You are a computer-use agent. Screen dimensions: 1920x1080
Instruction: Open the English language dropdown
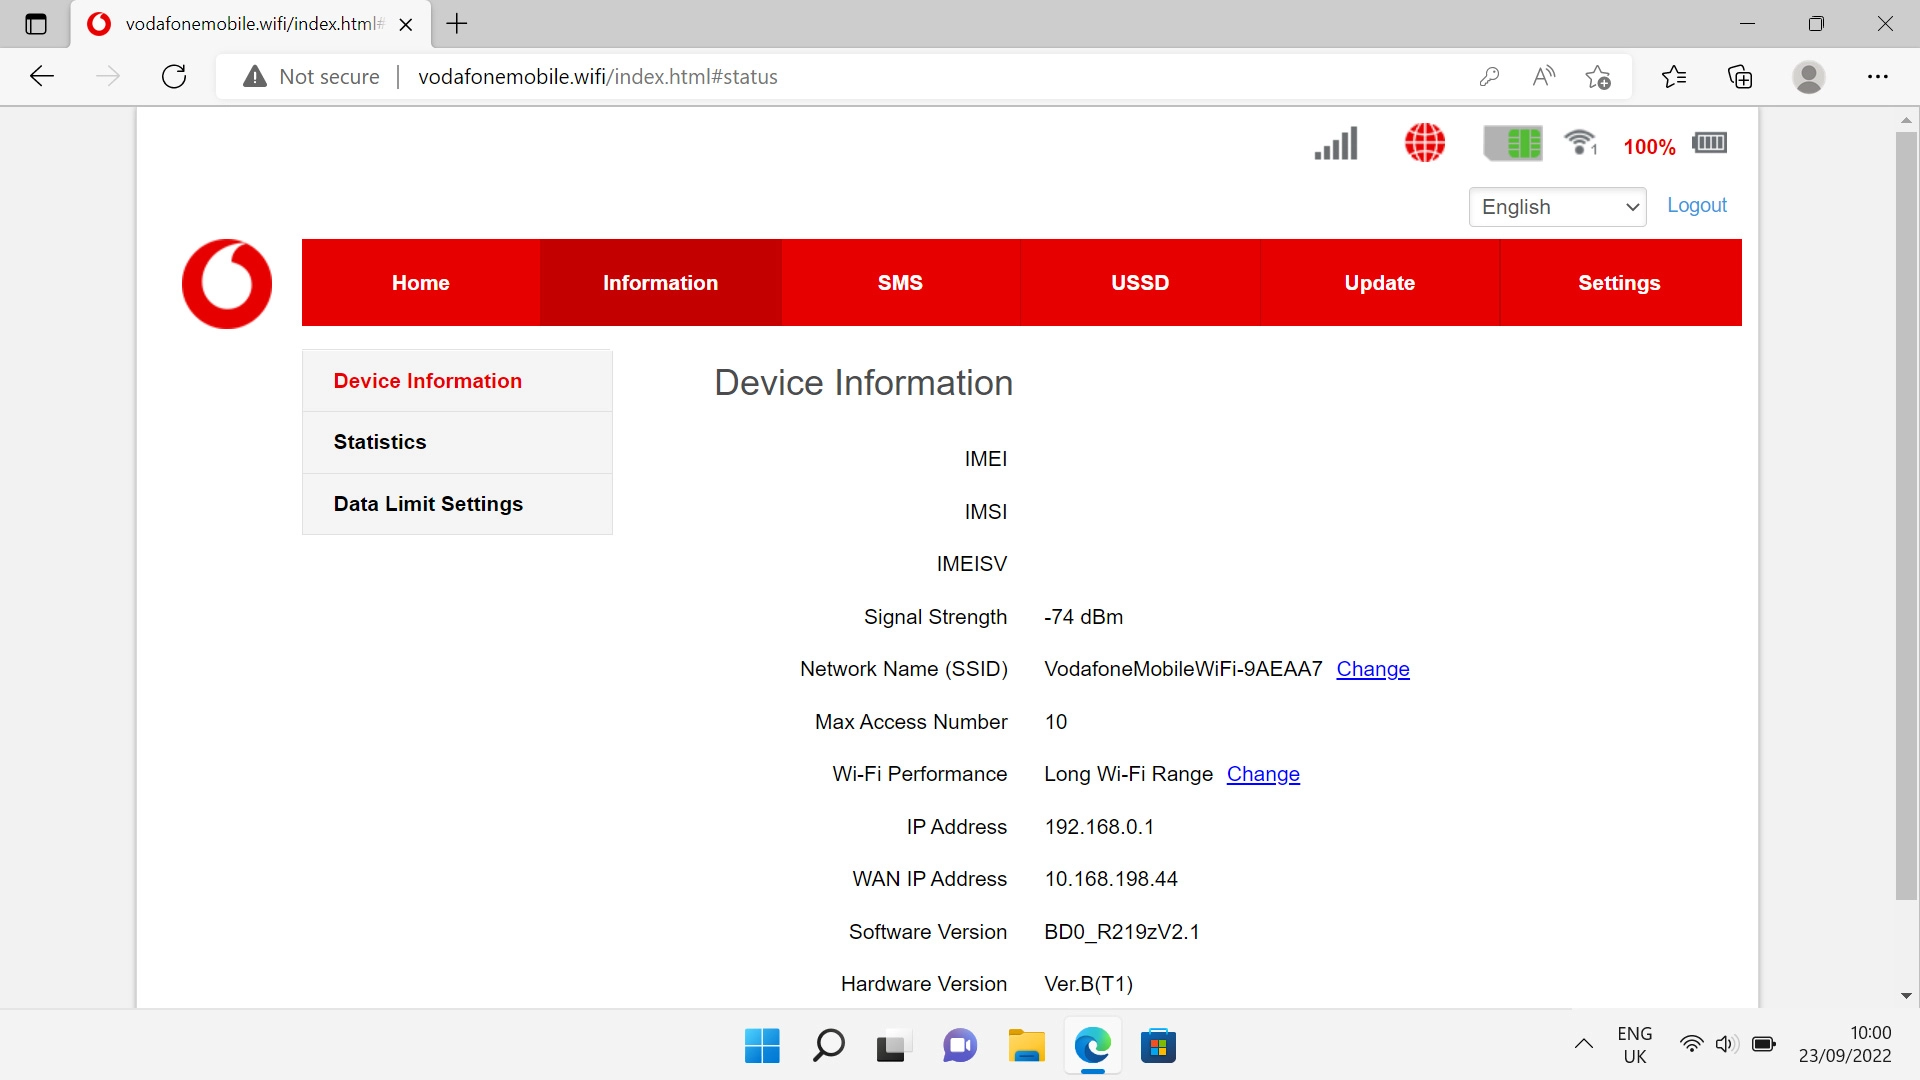[1556, 207]
